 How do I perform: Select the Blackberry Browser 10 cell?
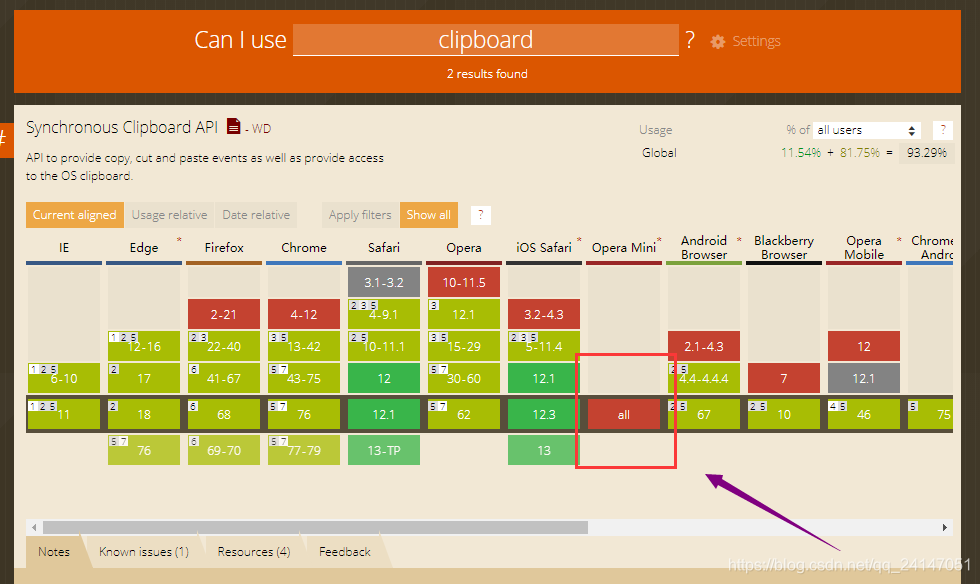784,414
